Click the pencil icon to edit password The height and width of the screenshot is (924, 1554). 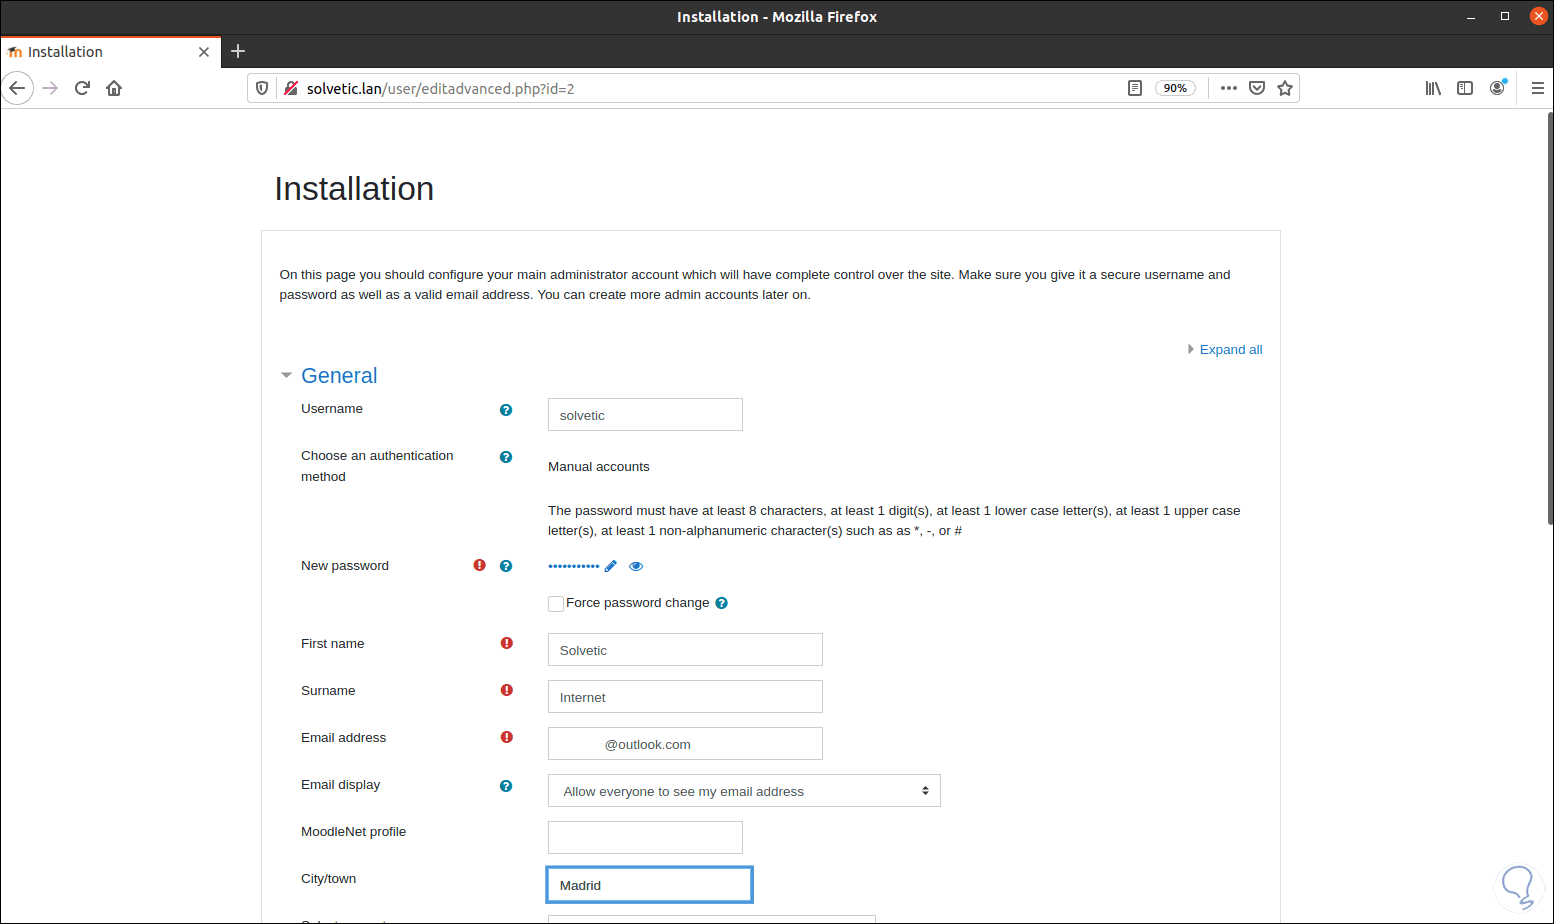click(611, 566)
